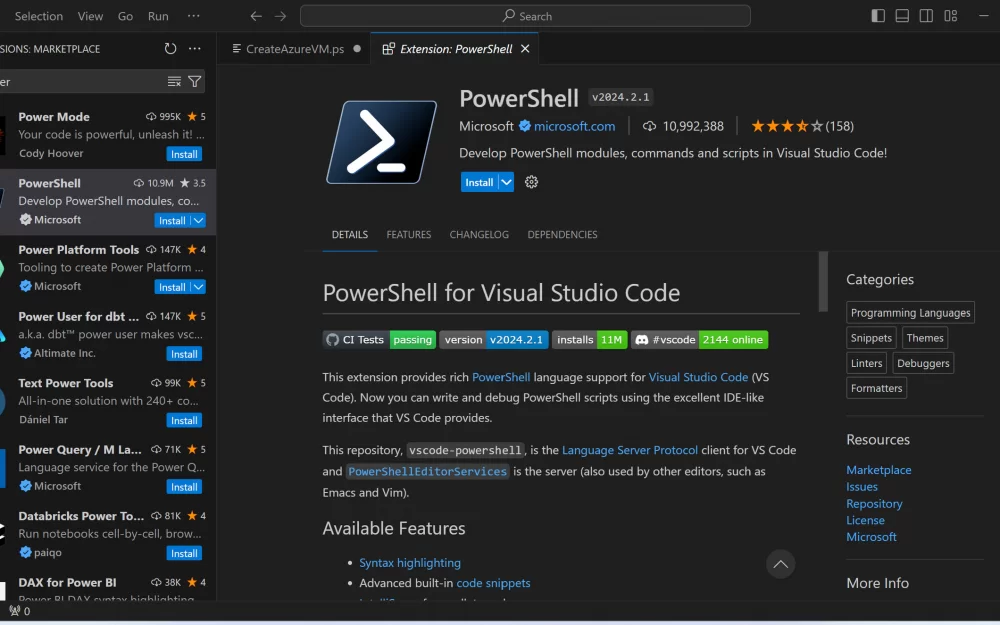Image resolution: width=1000 pixels, height=625 pixels.
Task: Expand Install dropdown on PowerShell detail page
Action: 506,182
